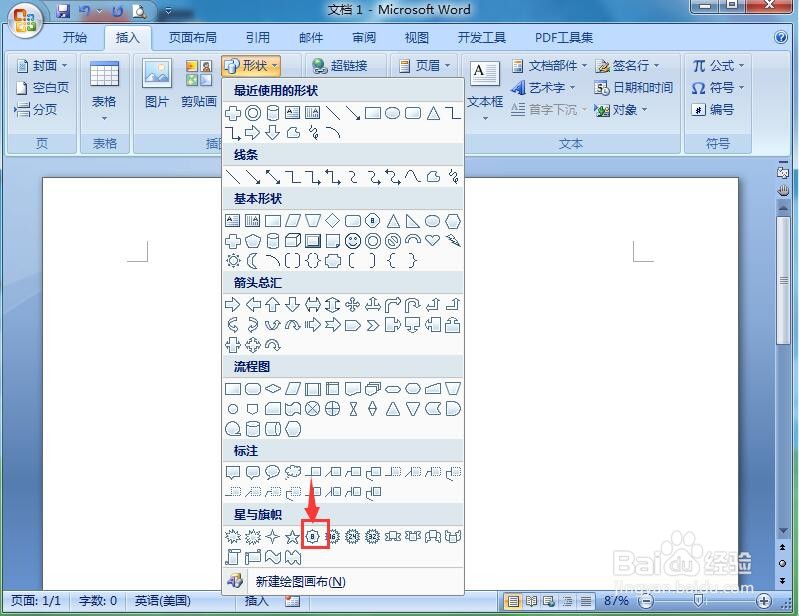Insert a page break (分页)

coord(36,110)
